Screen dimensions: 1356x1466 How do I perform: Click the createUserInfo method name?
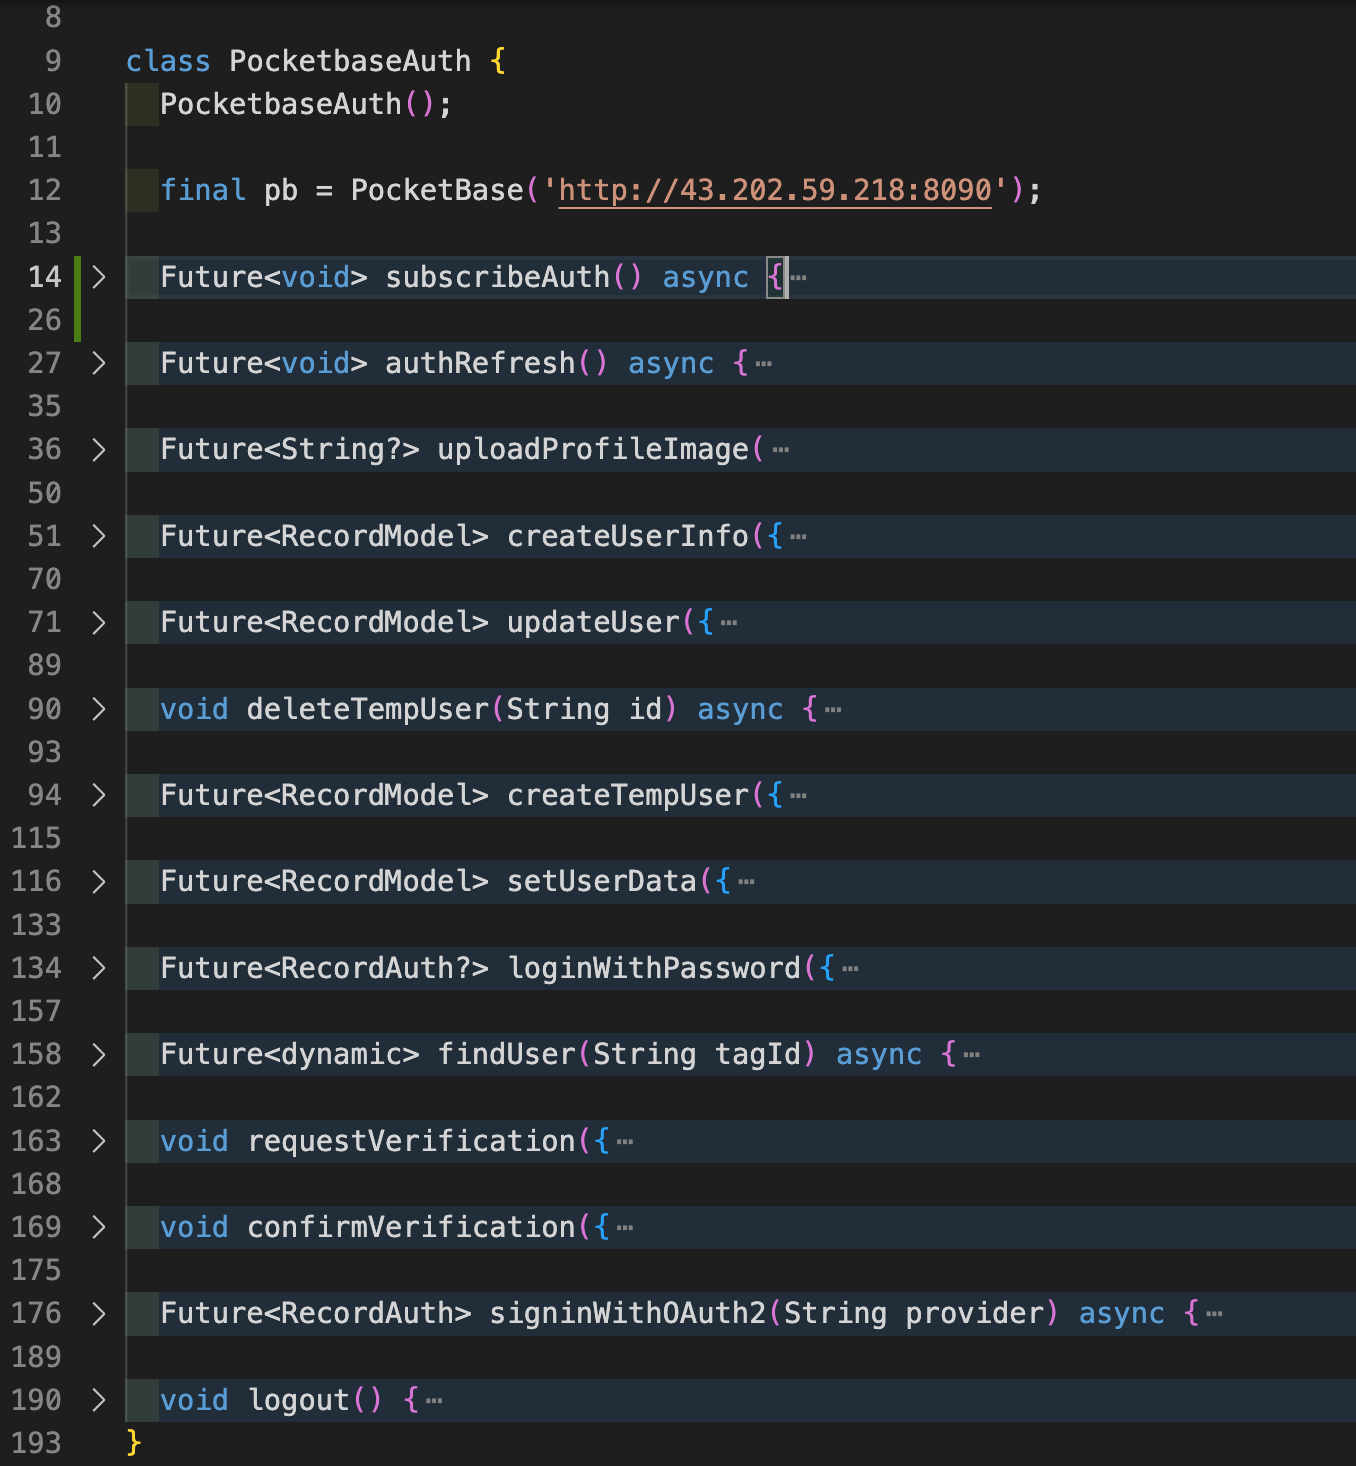[628, 536]
